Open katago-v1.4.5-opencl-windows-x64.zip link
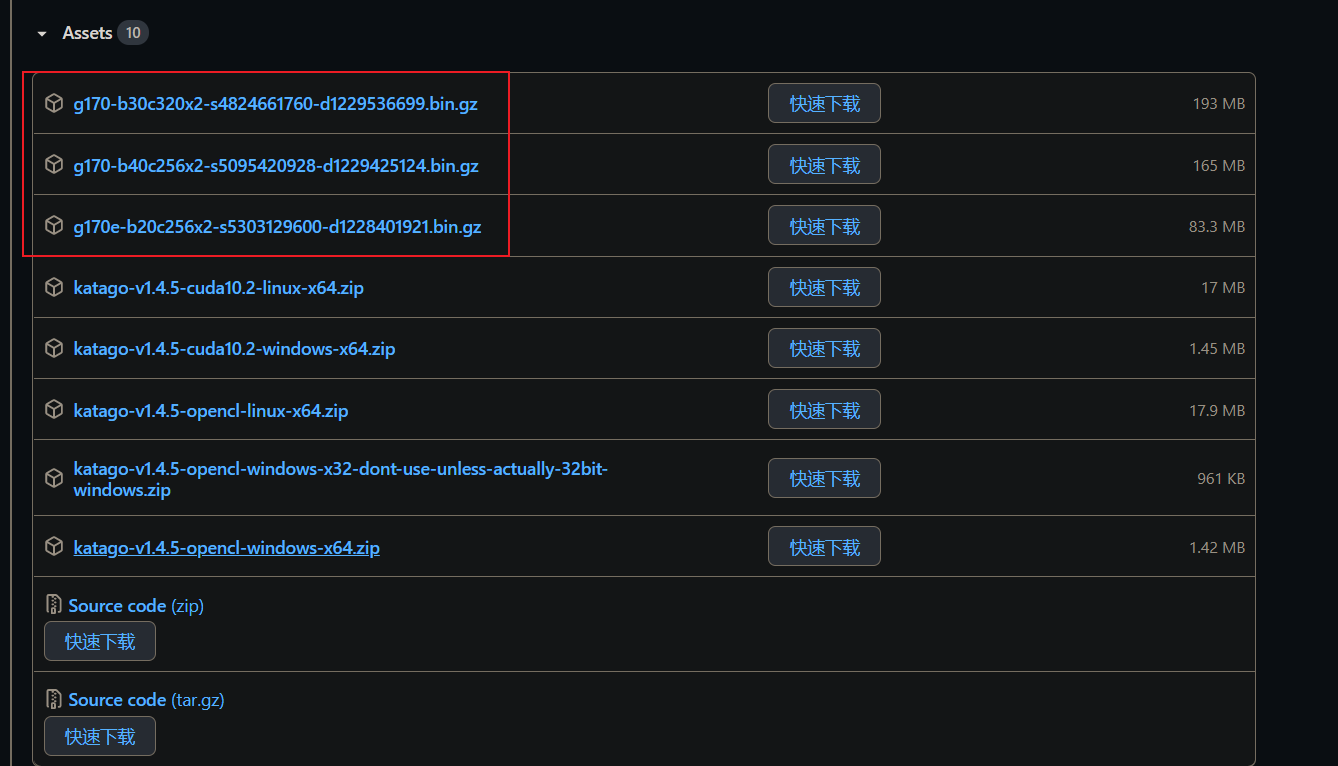1338x766 pixels. pos(226,547)
